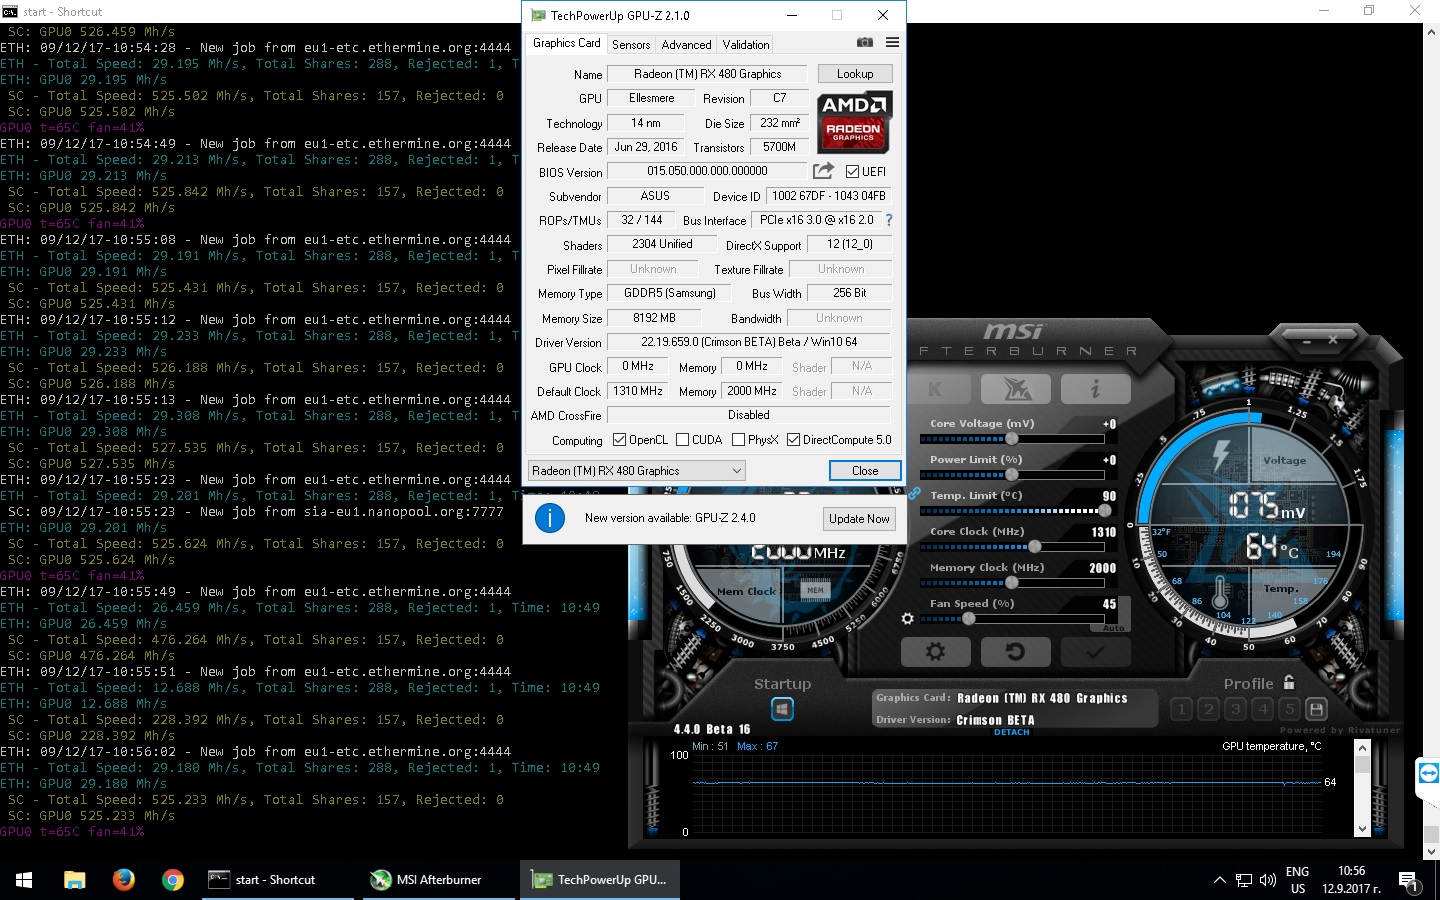Toggle the PhysX checkbox
Viewport: 1440px width, 900px height.
click(738, 440)
